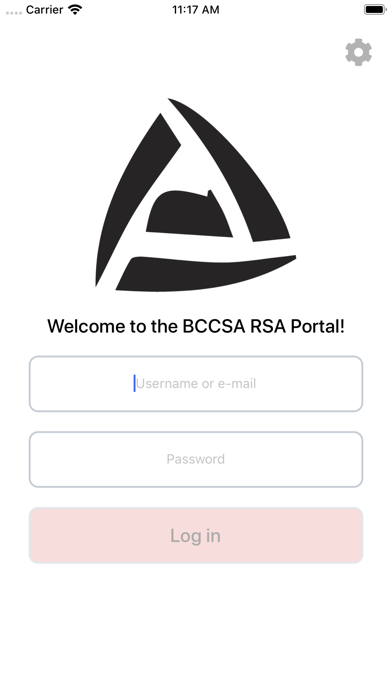The width and height of the screenshot is (392, 696).
Task: Click the logo's left curved blade
Action: coord(138,199)
